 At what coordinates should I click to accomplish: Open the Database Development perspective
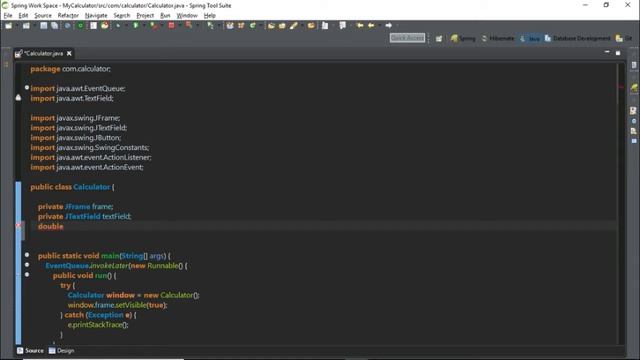coord(577,38)
